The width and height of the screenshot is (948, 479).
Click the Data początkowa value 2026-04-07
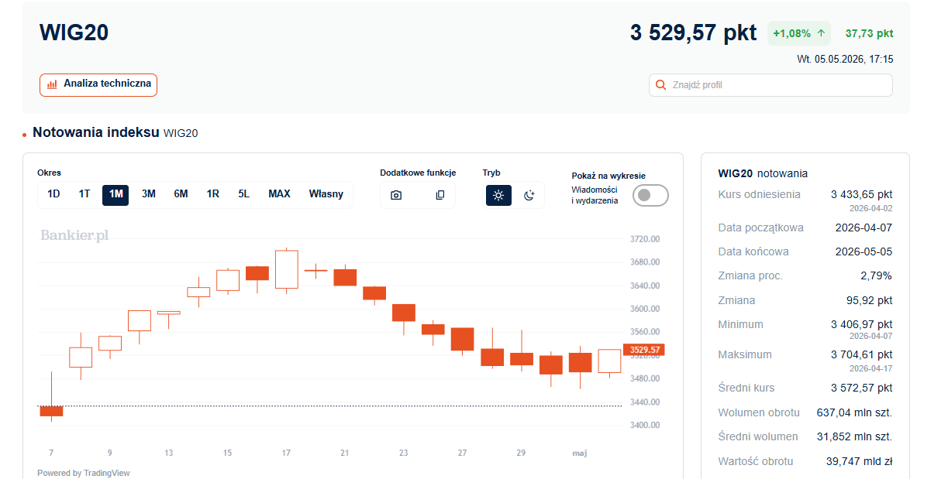[863, 228]
